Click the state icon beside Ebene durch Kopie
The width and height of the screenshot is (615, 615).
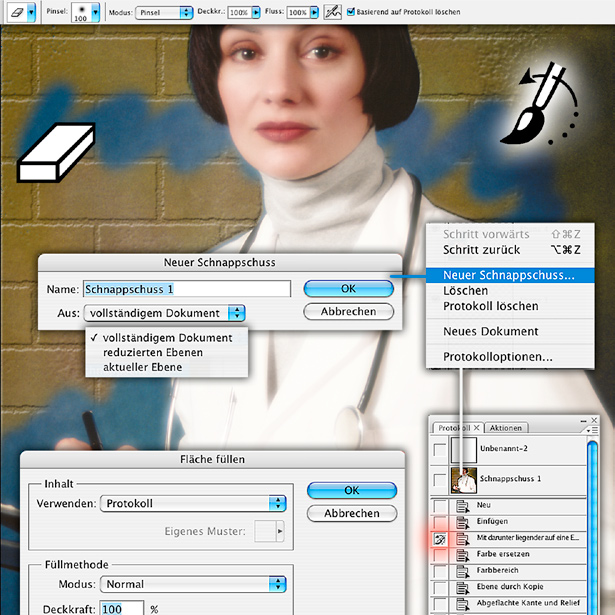463,588
